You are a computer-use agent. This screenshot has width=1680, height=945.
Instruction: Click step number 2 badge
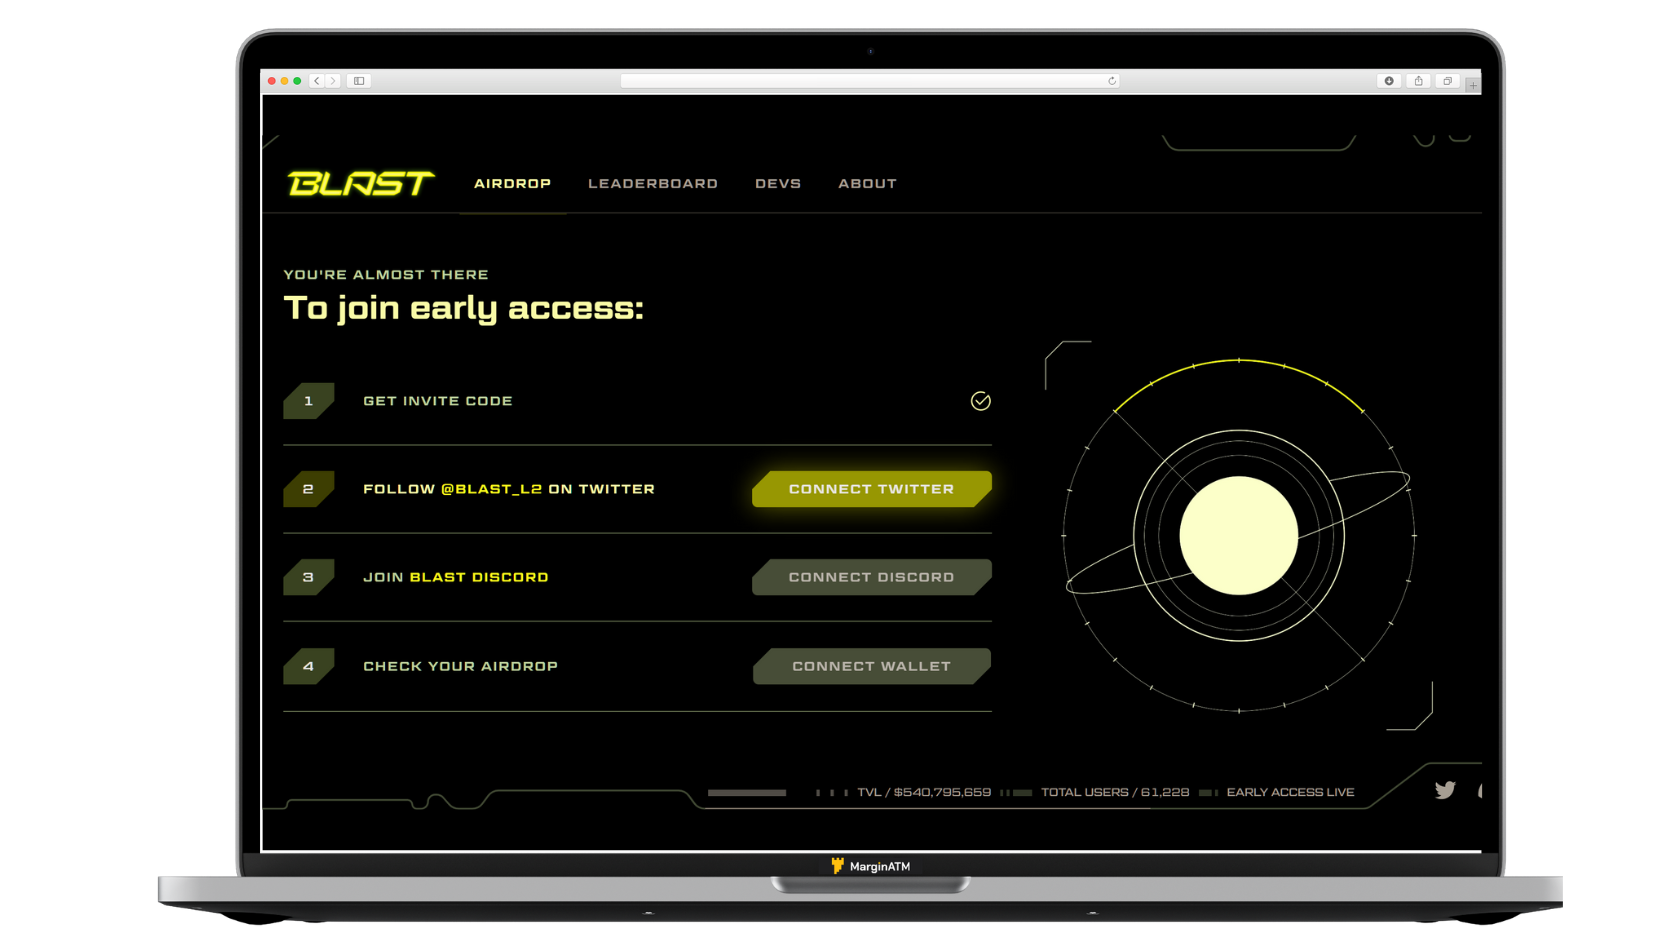[x=309, y=489]
